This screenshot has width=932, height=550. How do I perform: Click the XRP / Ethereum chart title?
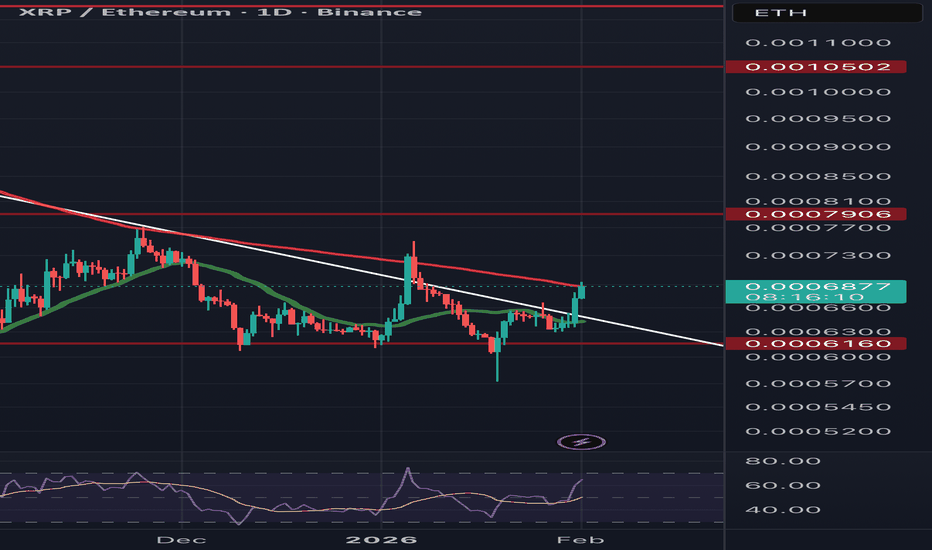221,12
